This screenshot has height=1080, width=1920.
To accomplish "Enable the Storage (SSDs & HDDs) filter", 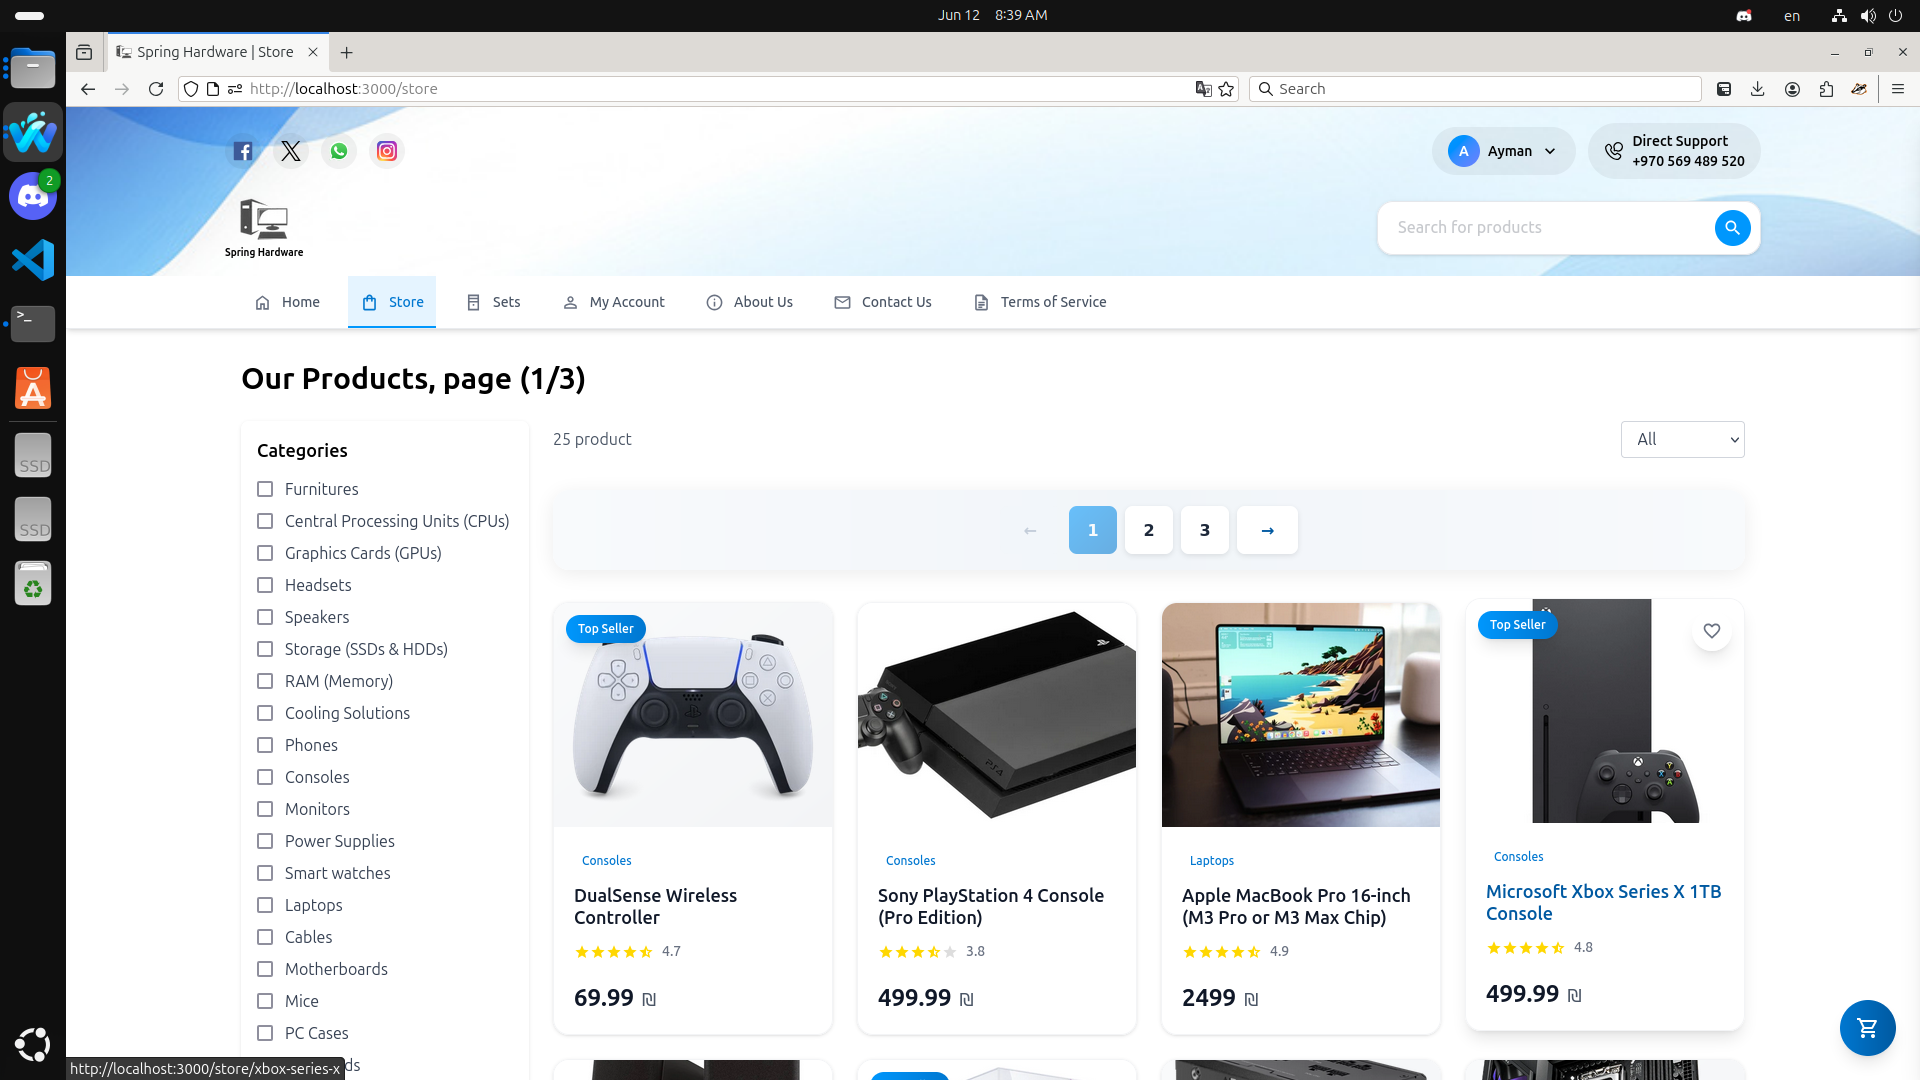I will (265, 649).
